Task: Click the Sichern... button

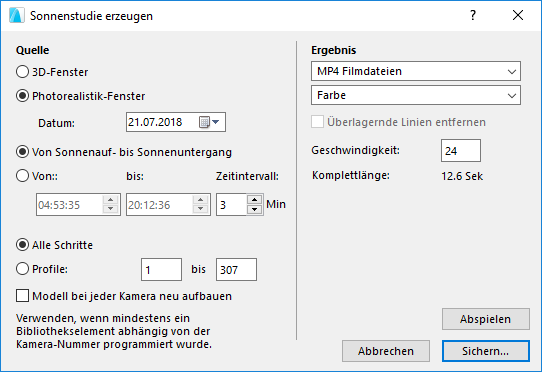Action: click(x=486, y=351)
